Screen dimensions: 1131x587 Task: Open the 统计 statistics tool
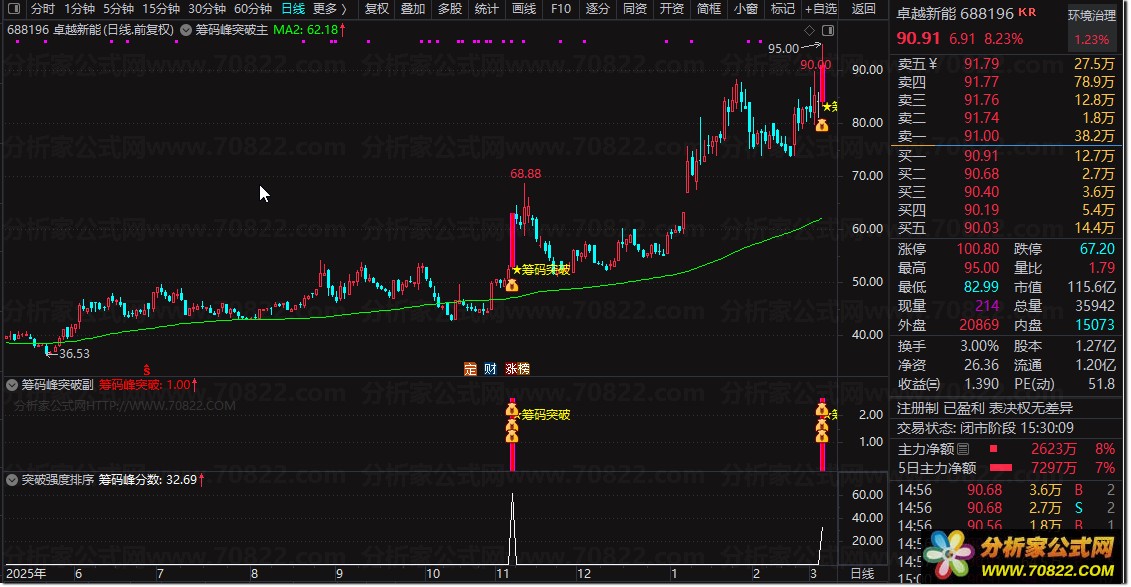(487, 9)
